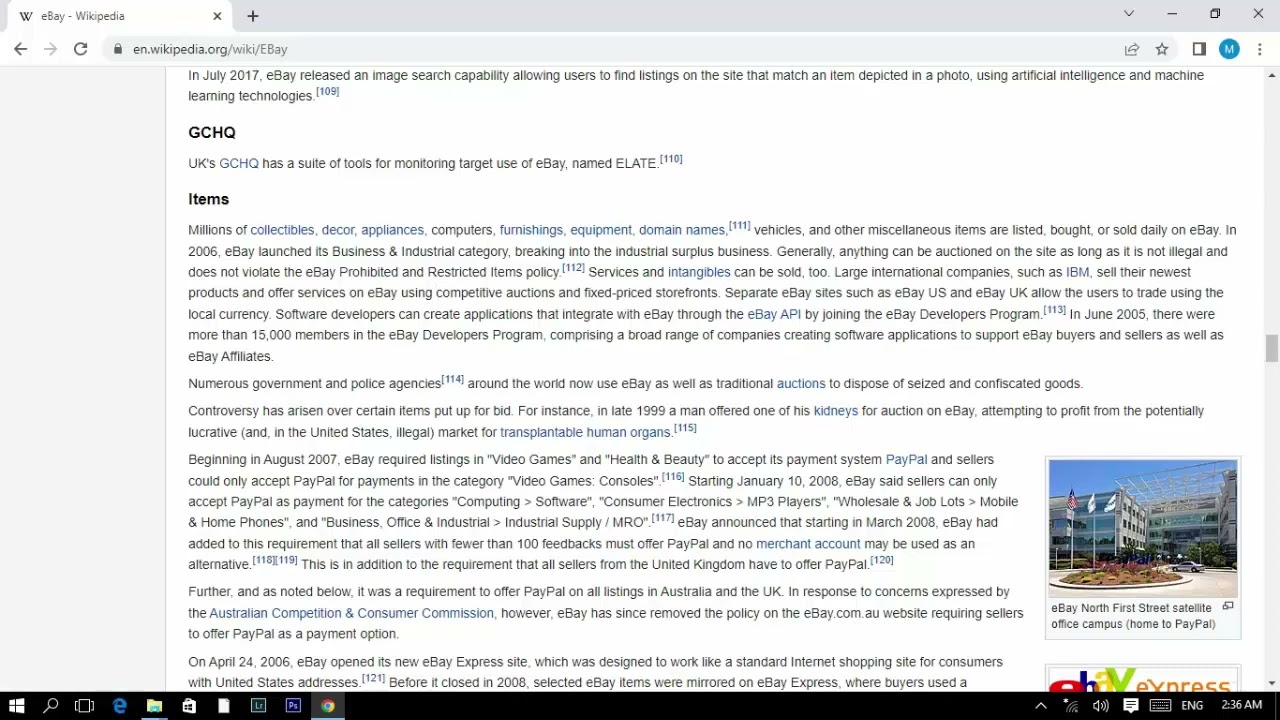Image resolution: width=1280 pixels, height=720 pixels.
Task: Open a new browser tab
Action: (x=253, y=16)
